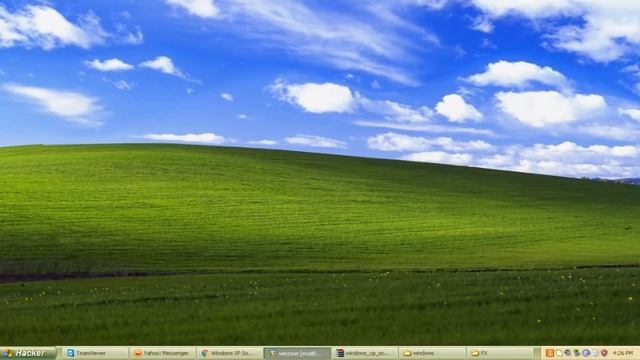Click the red last system tray icon
Screen dimensions: 640x360
[x=604, y=353]
